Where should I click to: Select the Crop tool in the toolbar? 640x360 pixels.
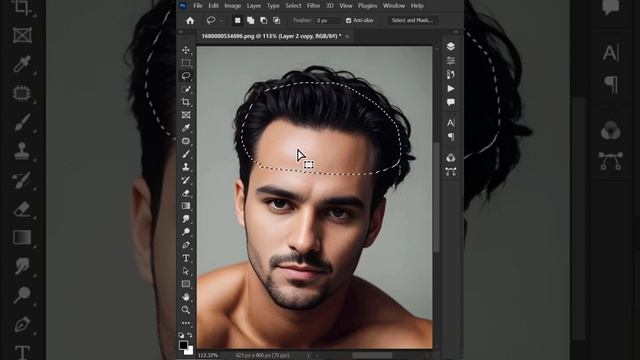pyautogui.click(x=186, y=102)
